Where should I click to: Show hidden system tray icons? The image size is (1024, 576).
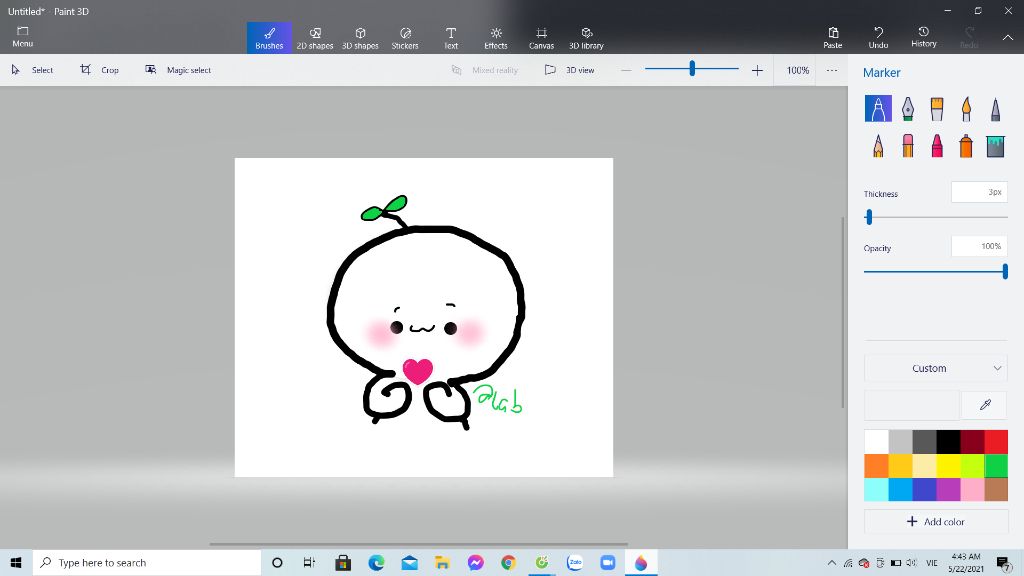(x=831, y=562)
